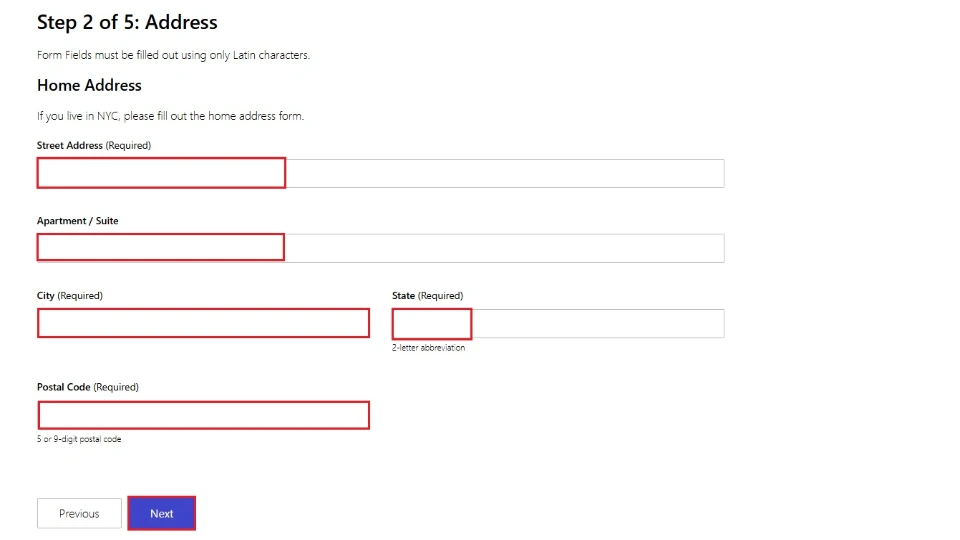The image size is (960, 540).
Task: Click the "Home Address" section heading
Action: [x=89, y=86]
